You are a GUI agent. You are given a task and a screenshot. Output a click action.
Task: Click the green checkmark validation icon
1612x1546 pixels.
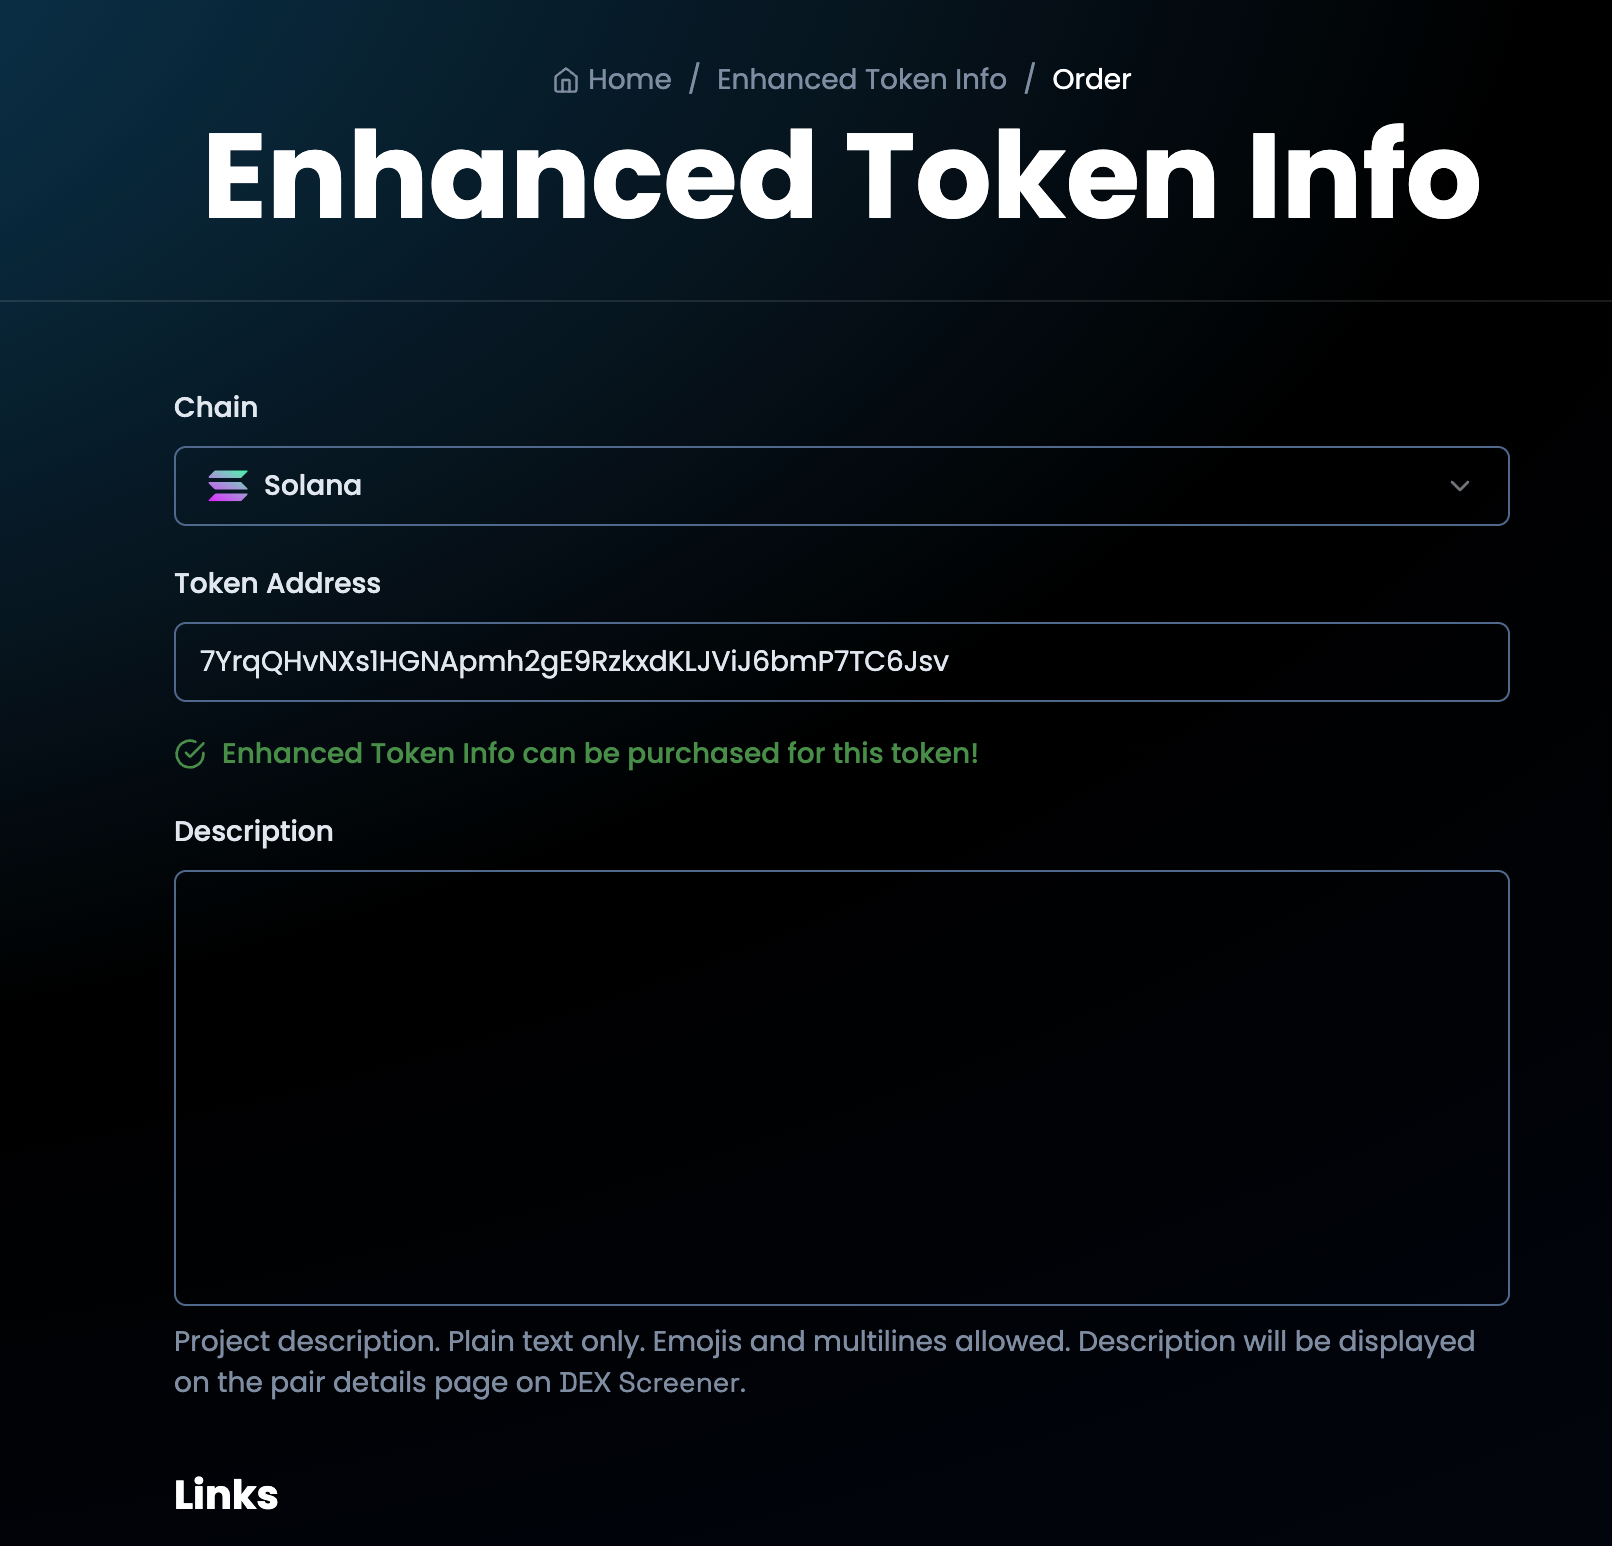[190, 754]
